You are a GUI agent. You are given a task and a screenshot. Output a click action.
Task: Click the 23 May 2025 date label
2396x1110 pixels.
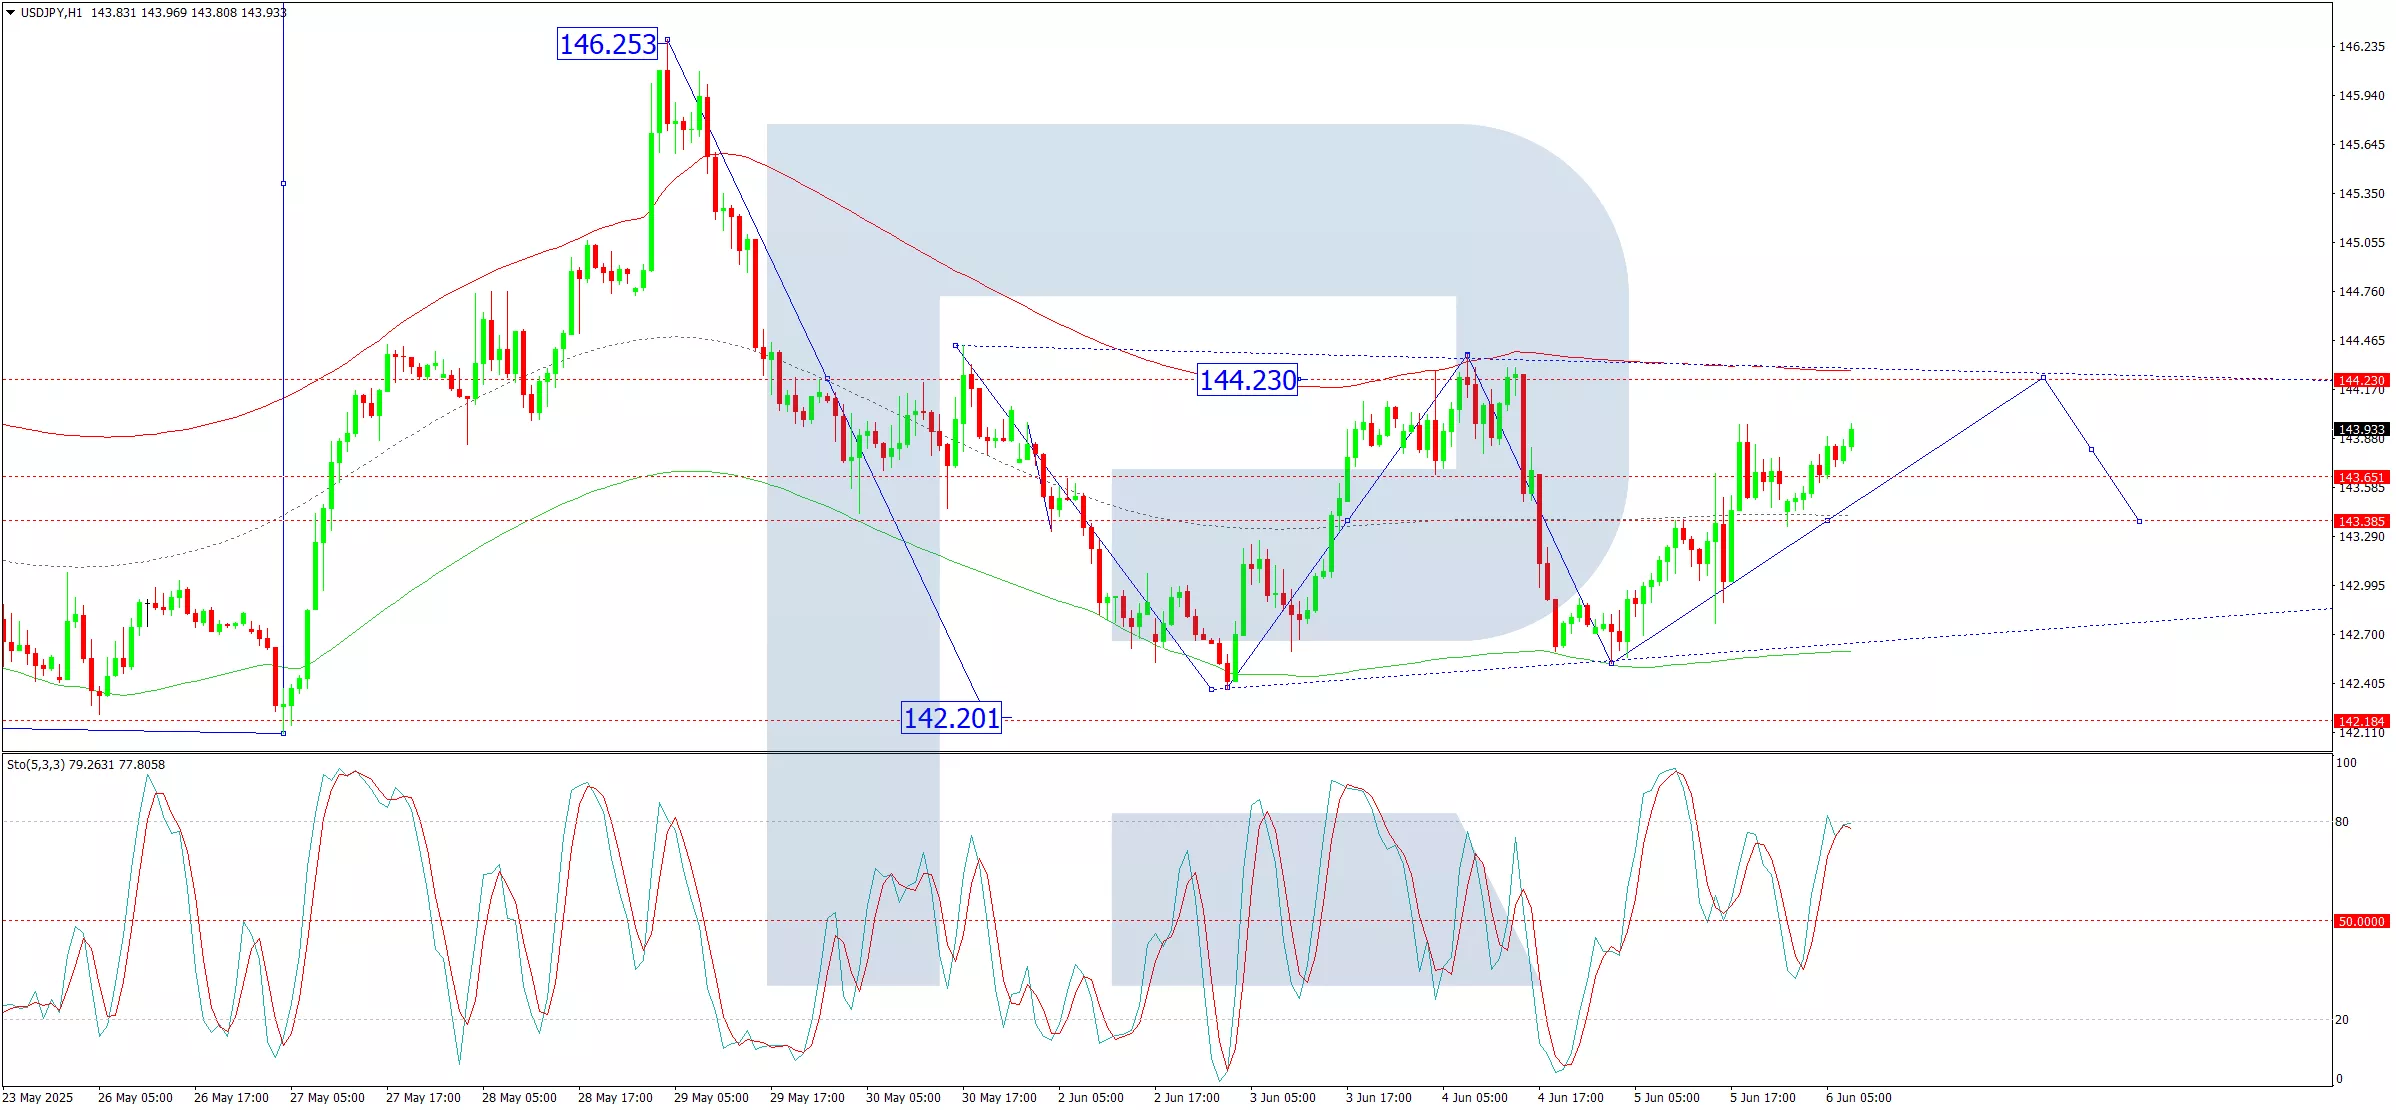(x=38, y=1098)
